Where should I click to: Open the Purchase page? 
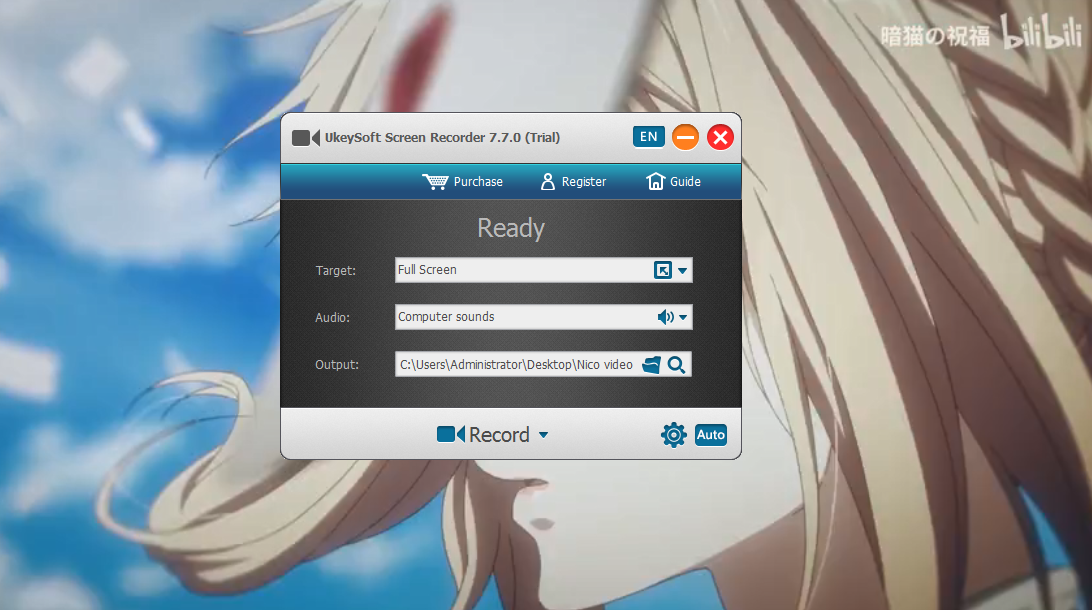(x=463, y=182)
